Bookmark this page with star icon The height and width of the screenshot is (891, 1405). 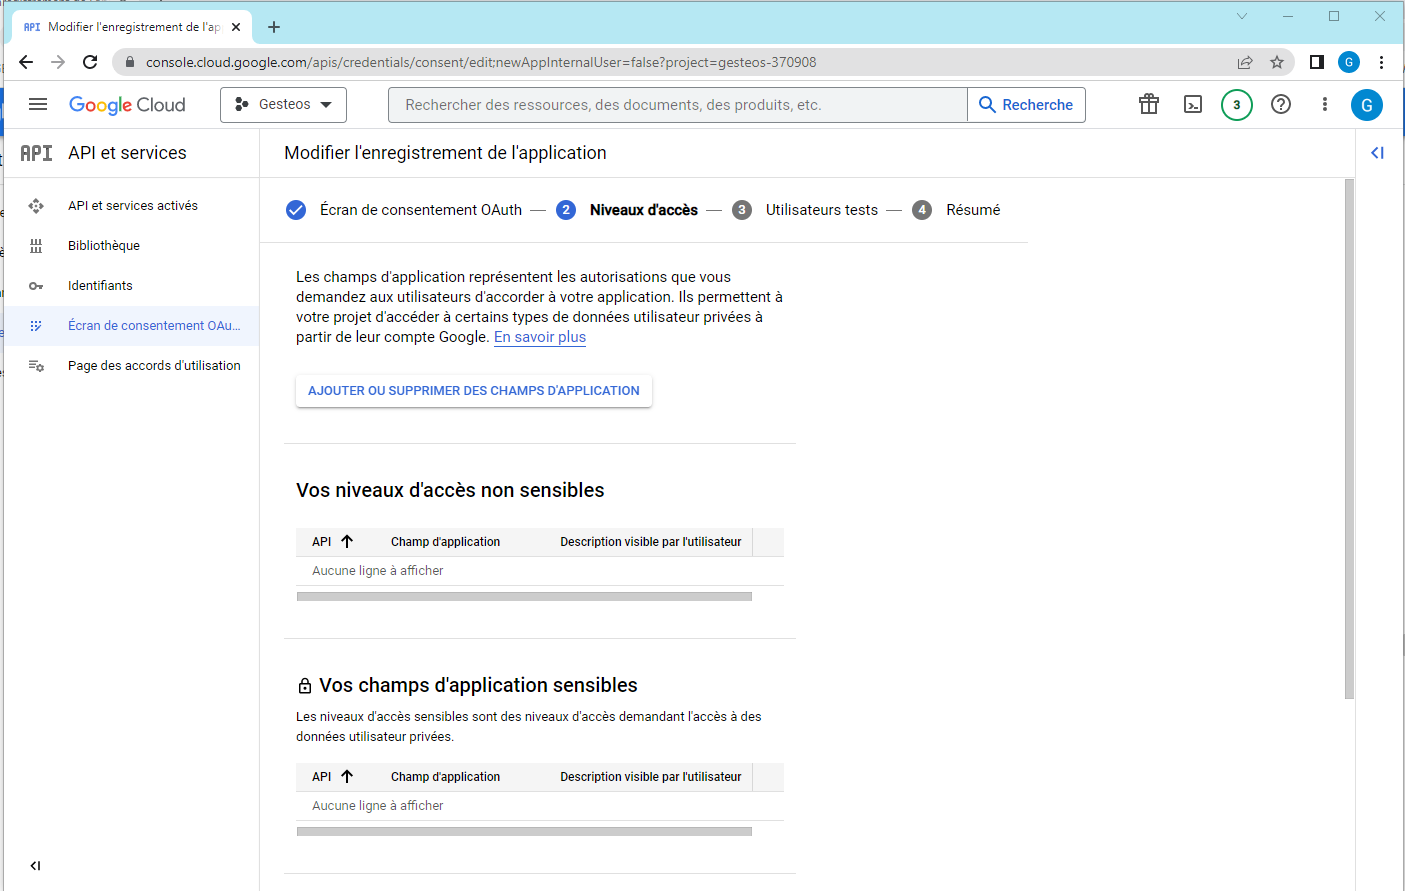click(1277, 62)
